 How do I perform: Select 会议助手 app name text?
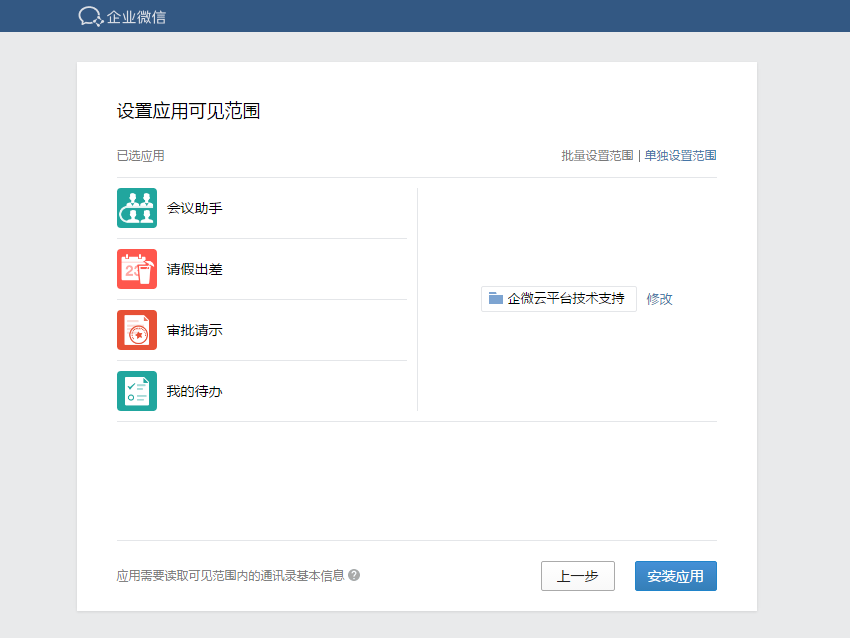[195, 208]
